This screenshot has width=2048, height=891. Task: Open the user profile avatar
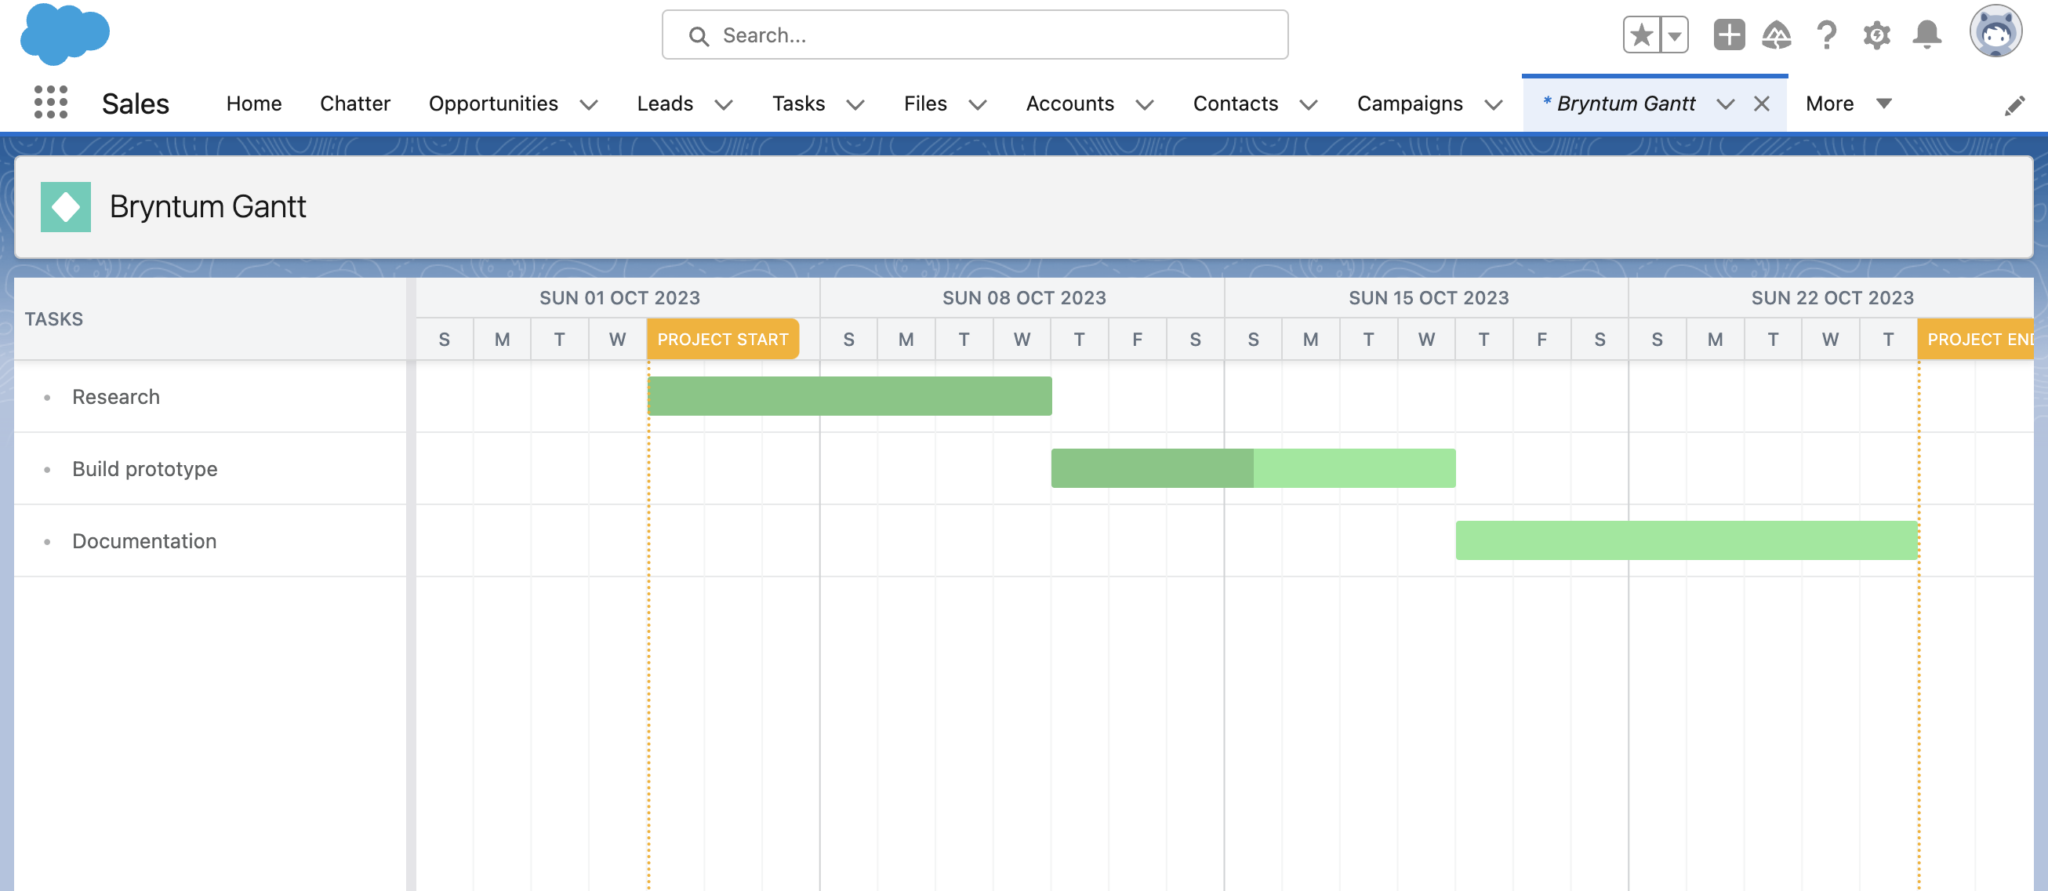1995,32
